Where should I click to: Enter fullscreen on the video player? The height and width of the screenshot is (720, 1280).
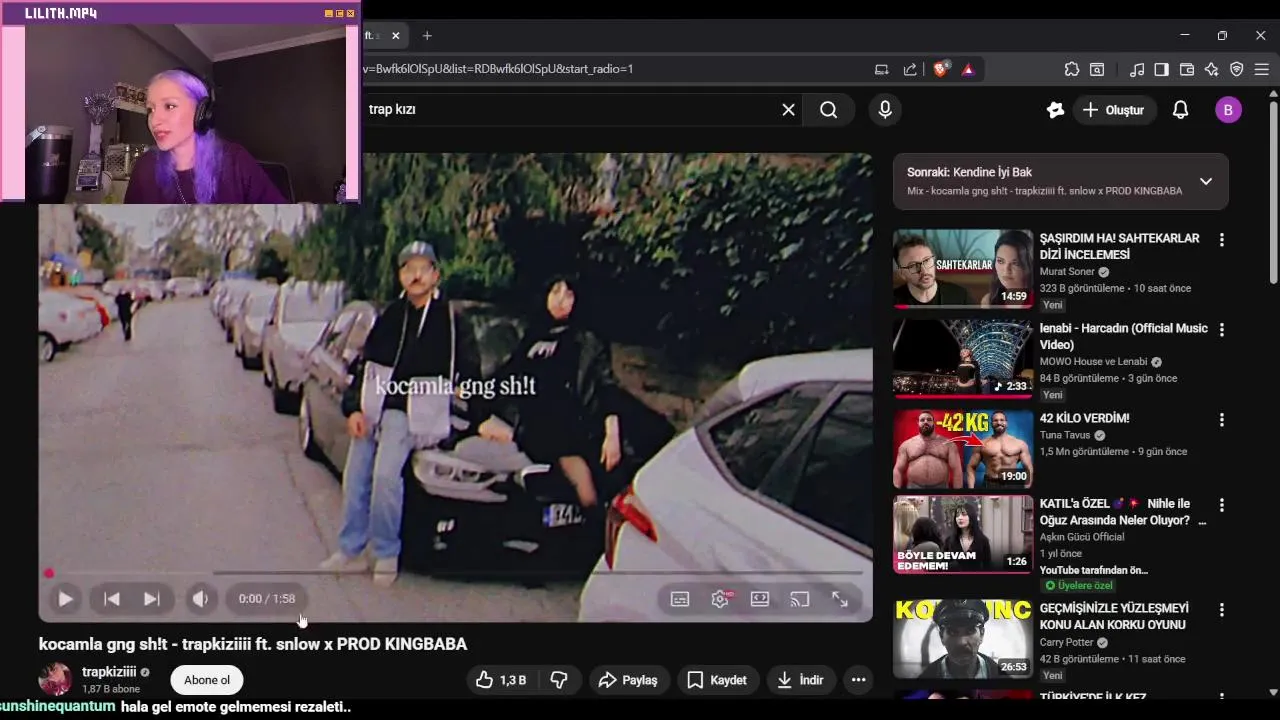pos(840,599)
